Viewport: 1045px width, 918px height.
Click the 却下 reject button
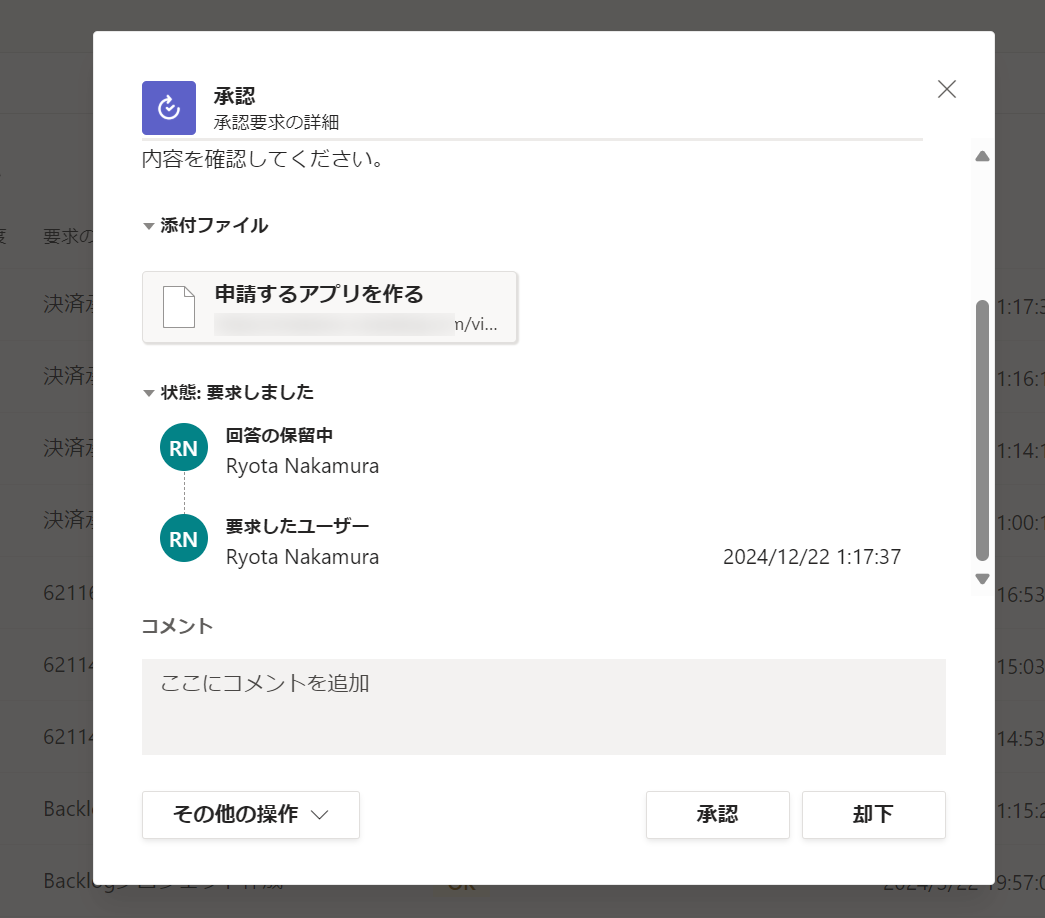tap(874, 815)
